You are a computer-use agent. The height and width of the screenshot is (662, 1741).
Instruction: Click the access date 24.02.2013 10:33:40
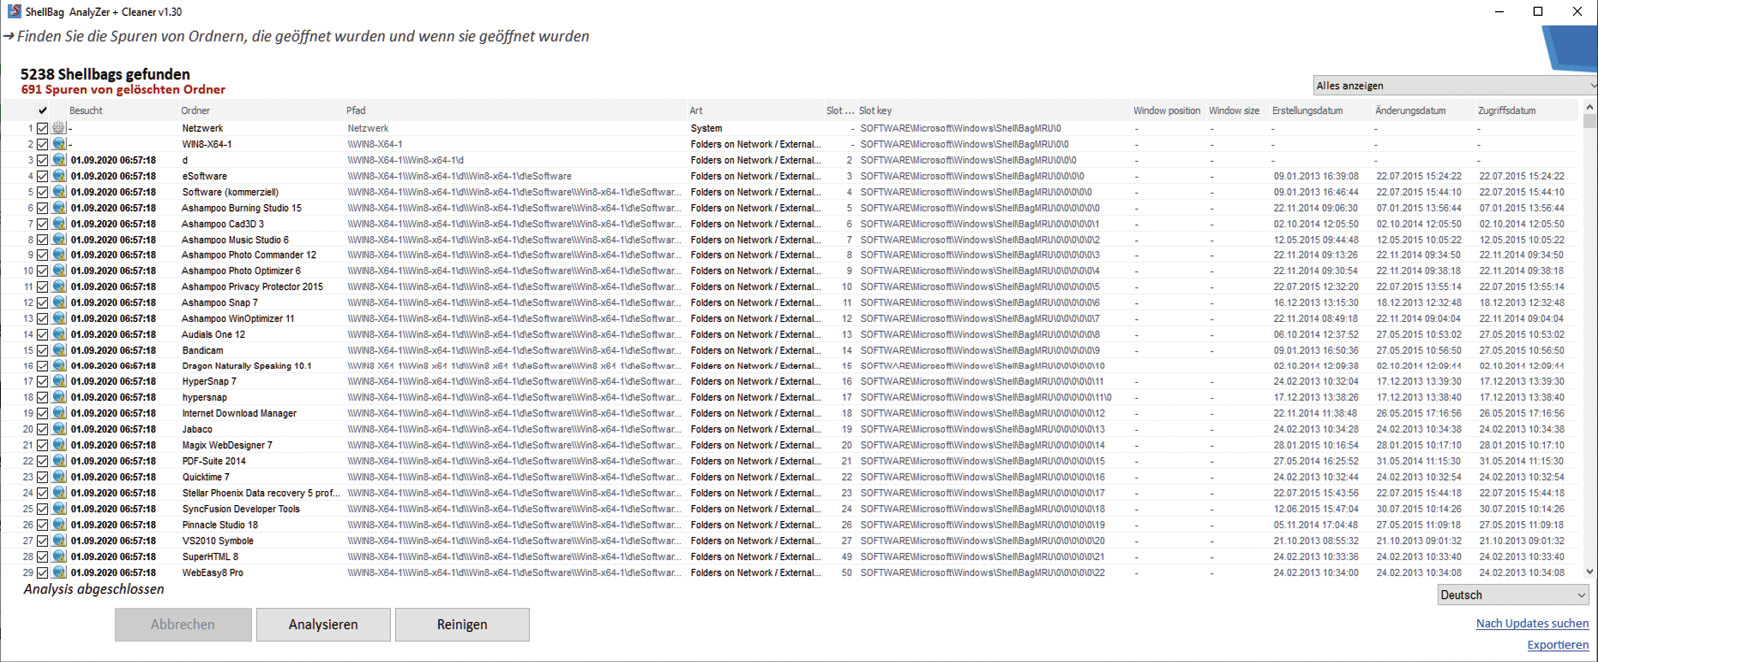tap(1522, 557)
